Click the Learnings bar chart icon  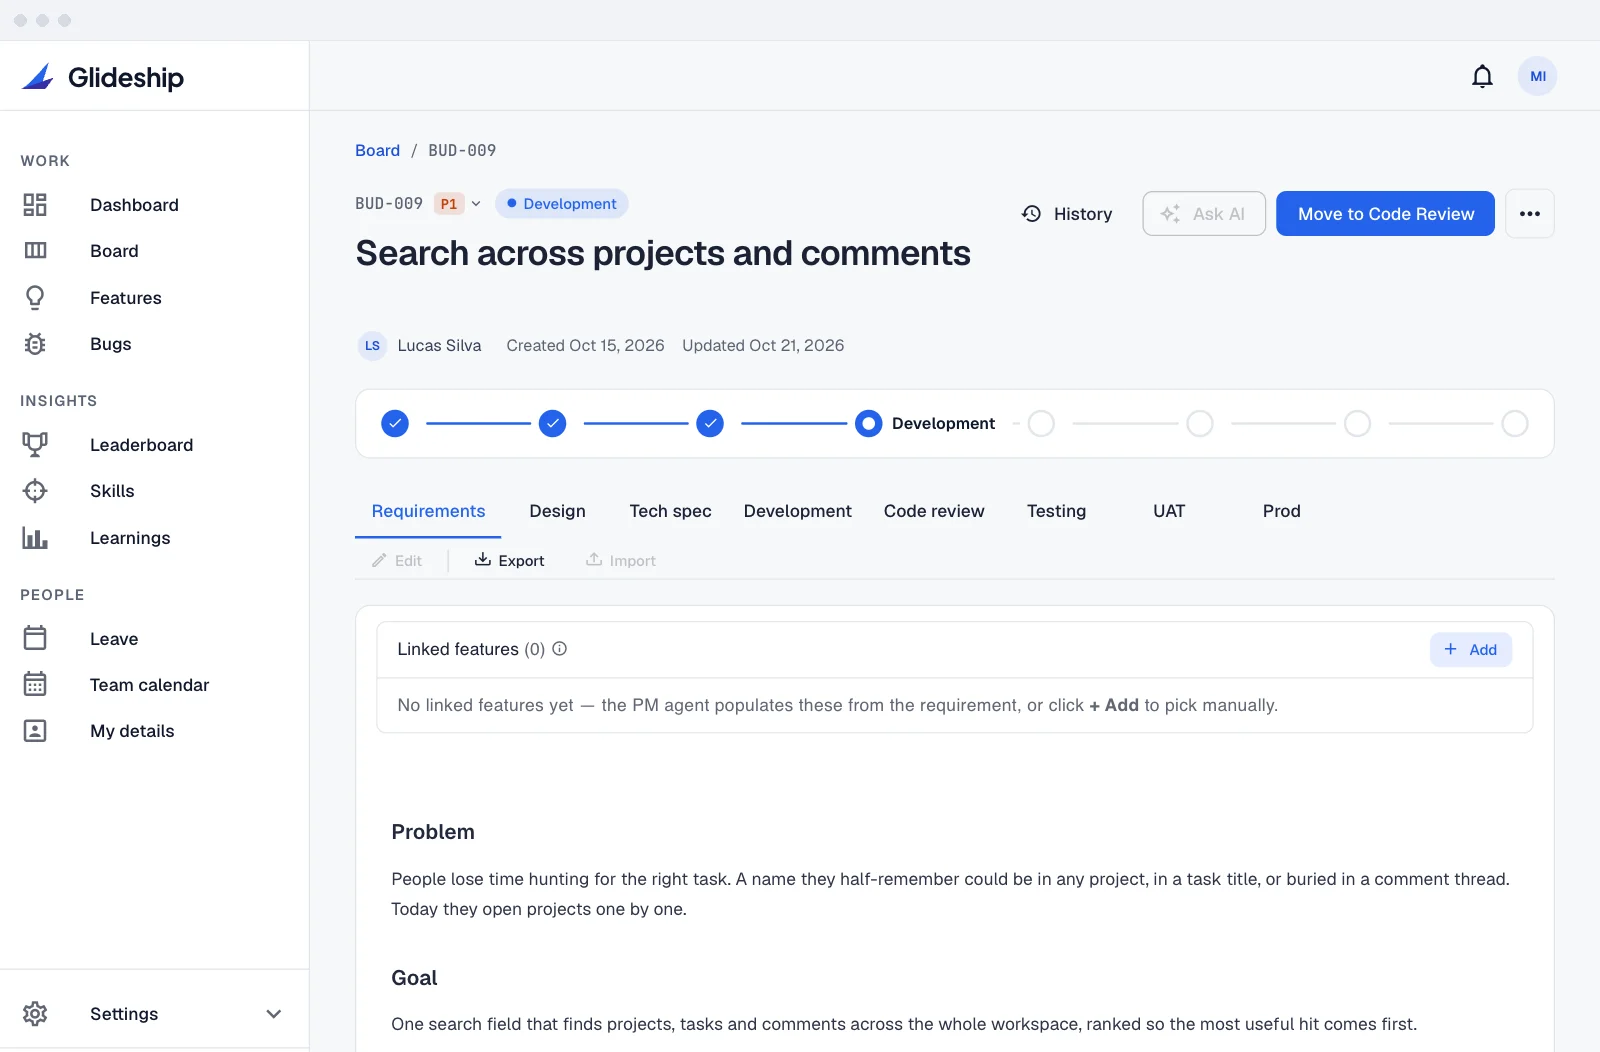(35, 538)
